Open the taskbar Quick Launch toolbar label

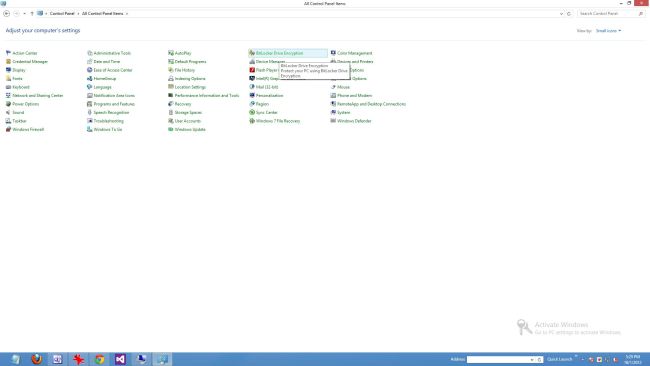(559, 359)
